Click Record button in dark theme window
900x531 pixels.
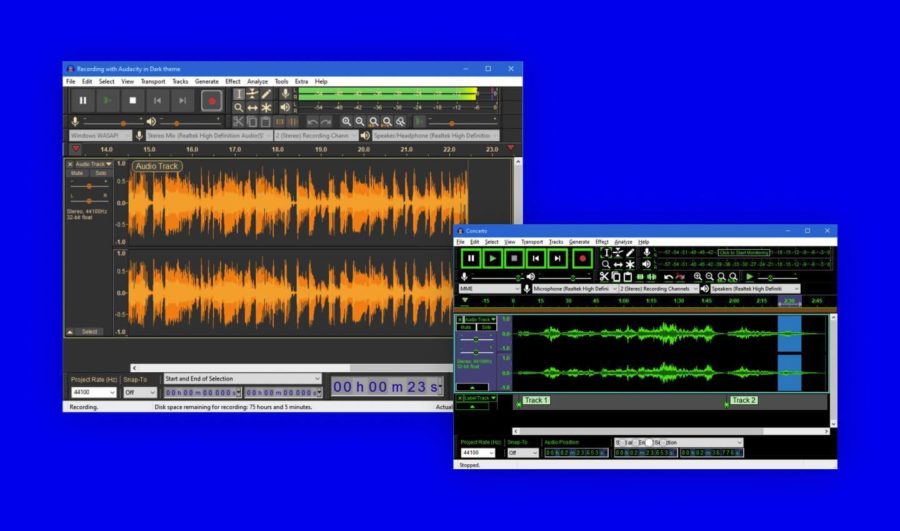211,101
